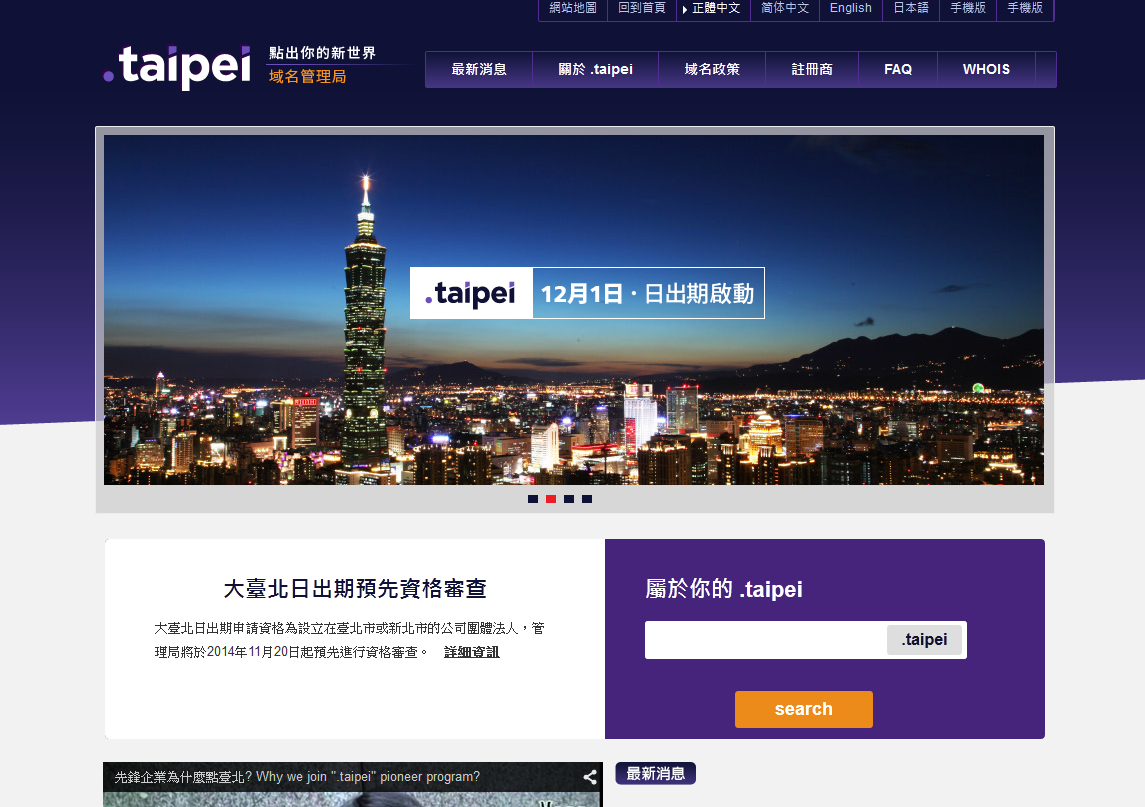Image resolution: width=1145 pixels, height=807 pixels.
Task: Open the 最新消息 navigation menu item
Action: pos(479,69)
